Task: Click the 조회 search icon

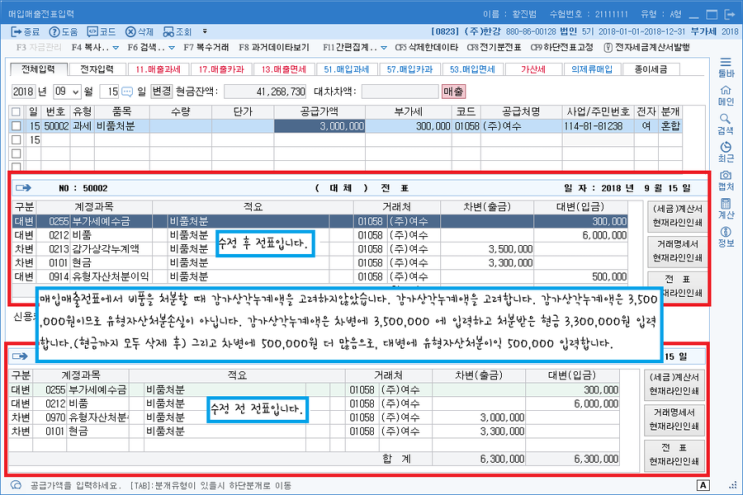Action: click(168, 32)
